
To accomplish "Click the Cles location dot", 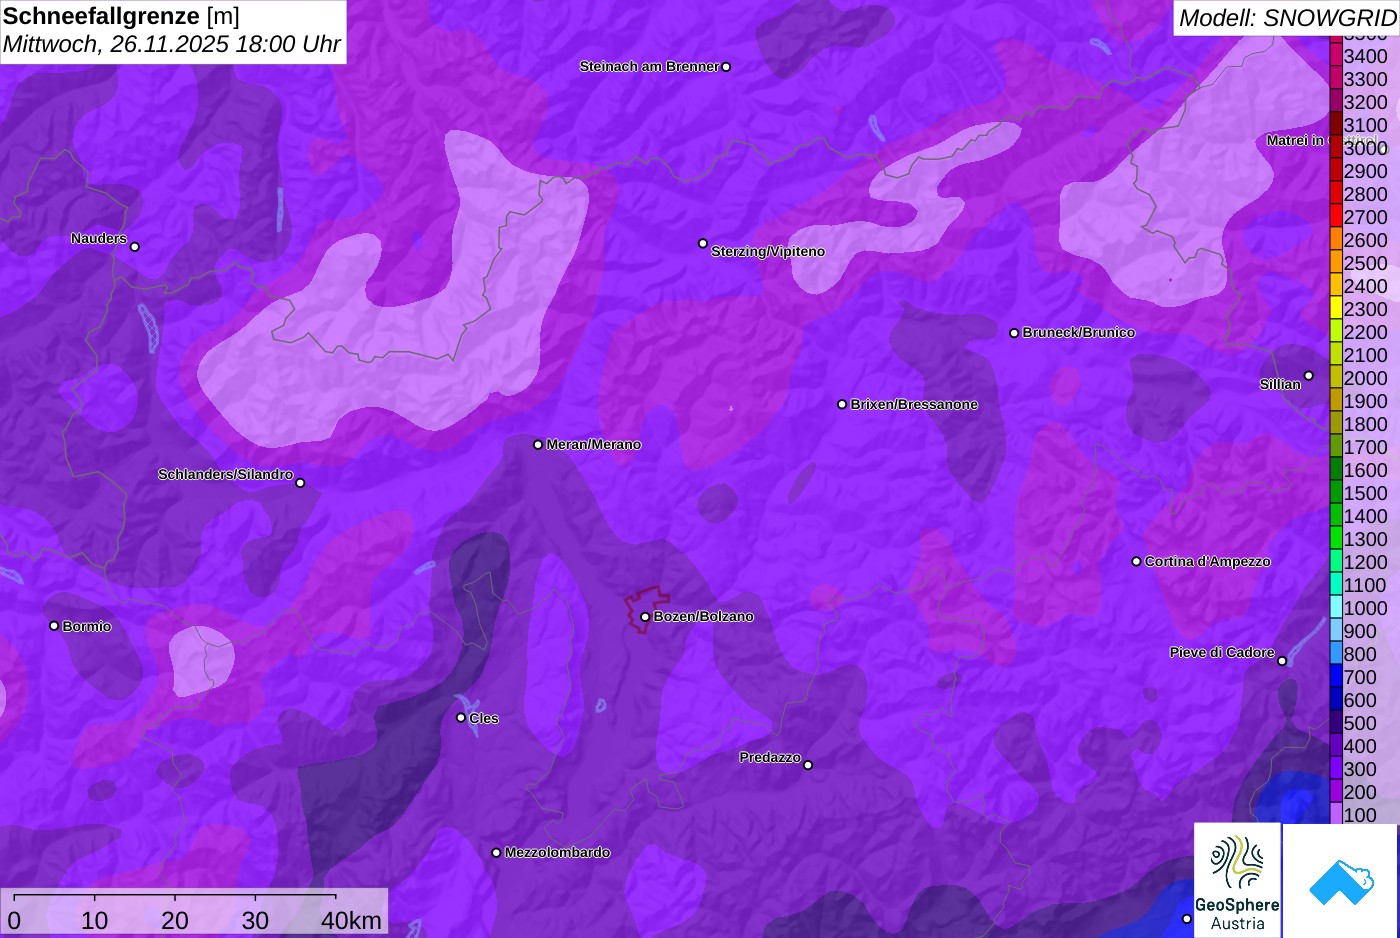I will (461, 717).
